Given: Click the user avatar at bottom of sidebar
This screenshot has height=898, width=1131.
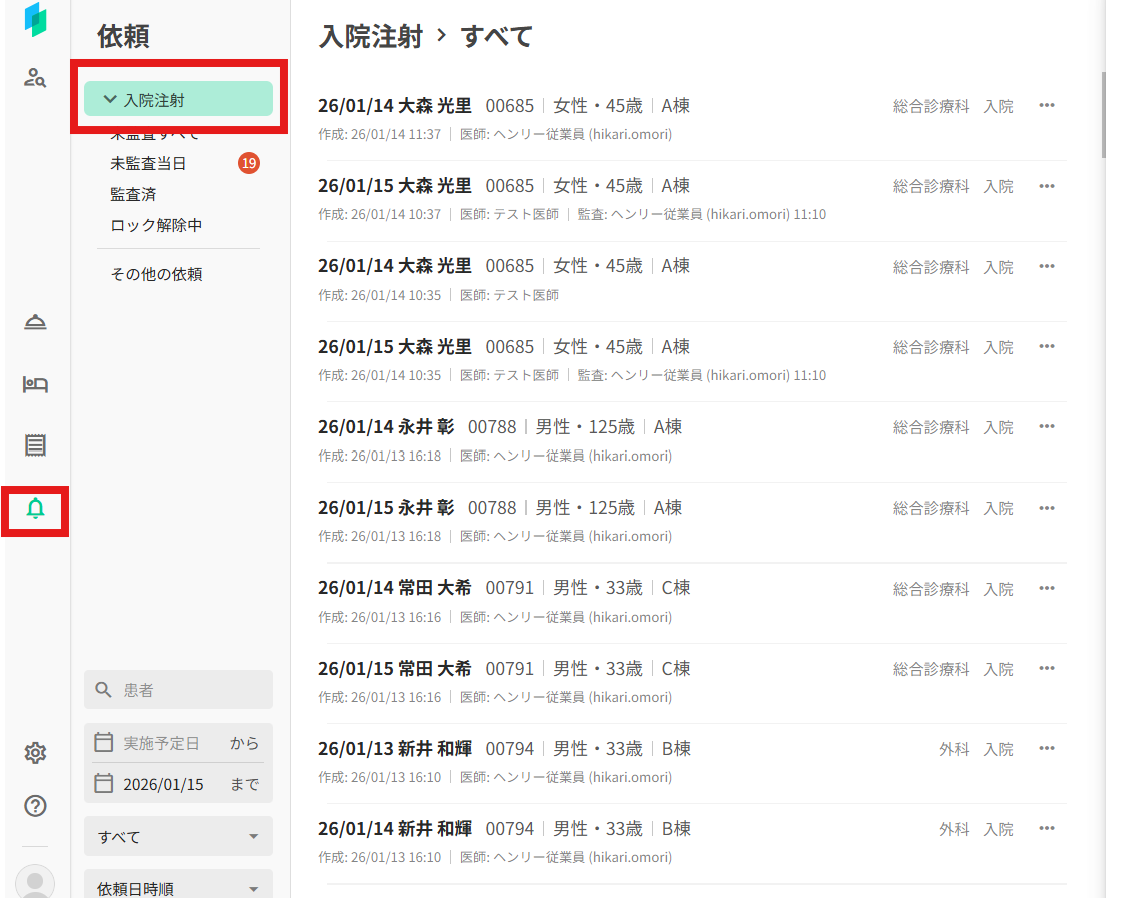Looking at the screenshot, I should (x=35, y=881).
